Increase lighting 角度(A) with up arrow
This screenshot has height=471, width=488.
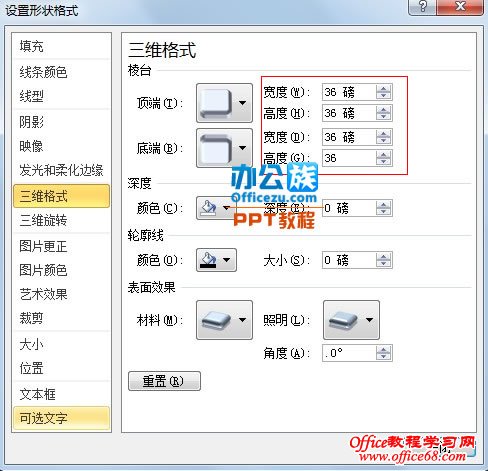tap(384, 349)
